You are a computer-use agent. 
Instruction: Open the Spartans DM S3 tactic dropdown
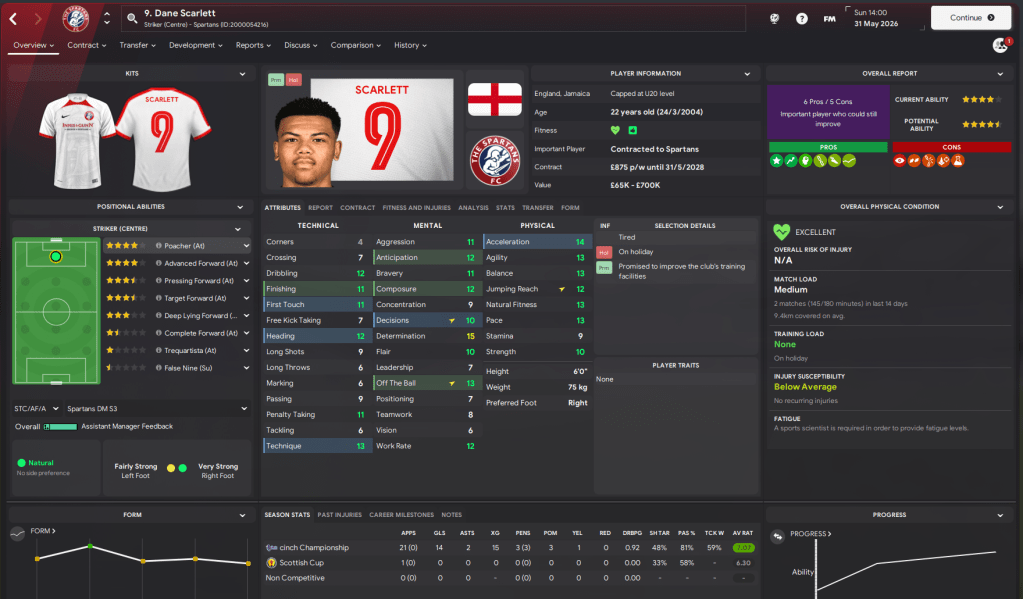pos(157,408)
